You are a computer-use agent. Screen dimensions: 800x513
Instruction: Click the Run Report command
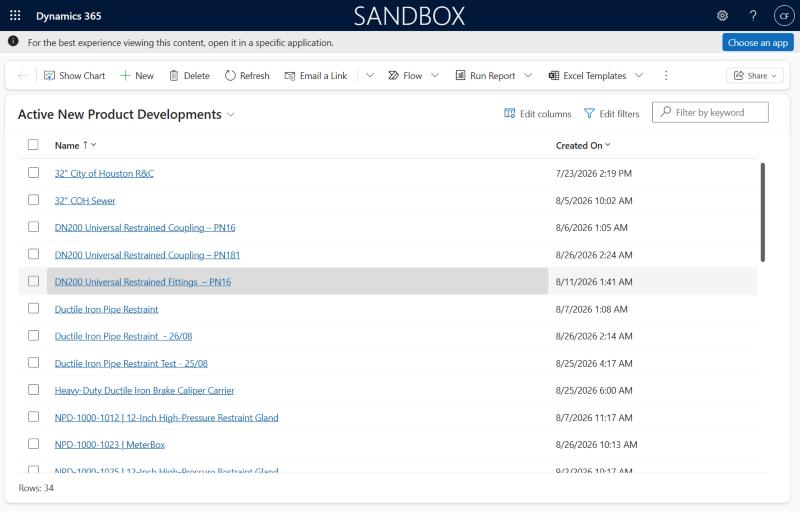coord(485,76)
